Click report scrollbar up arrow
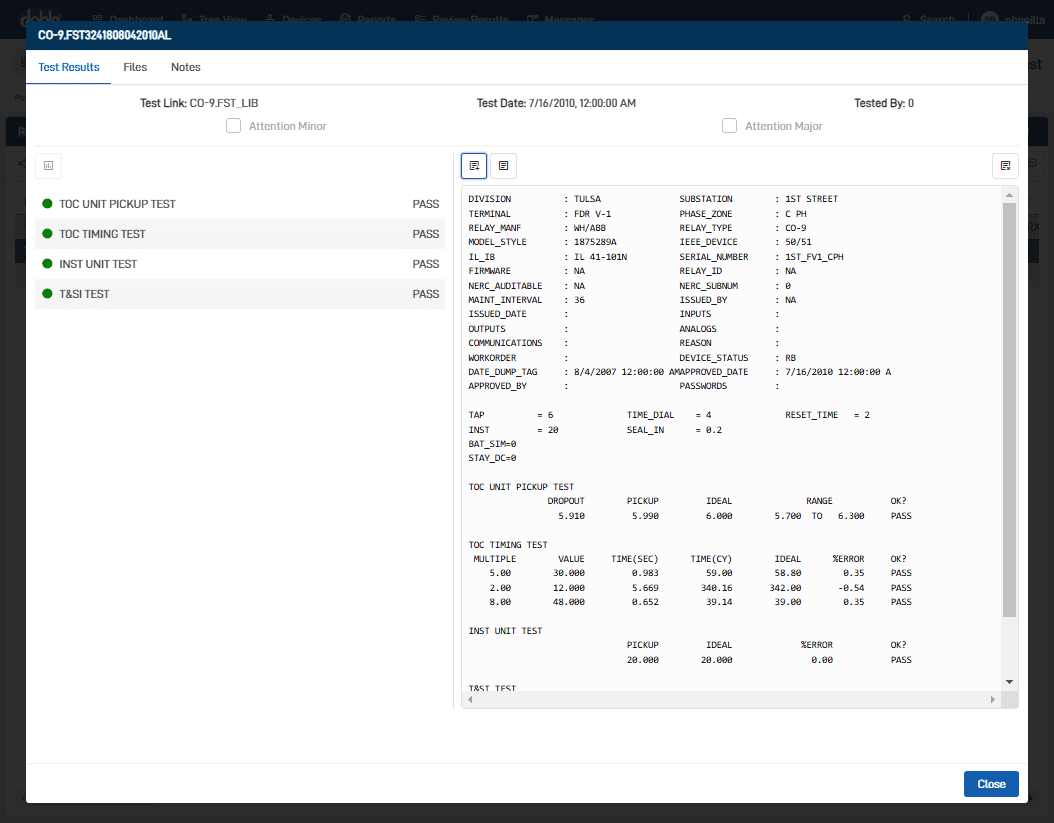This screenshot has width=1054, height=823. pos(1009,195)
